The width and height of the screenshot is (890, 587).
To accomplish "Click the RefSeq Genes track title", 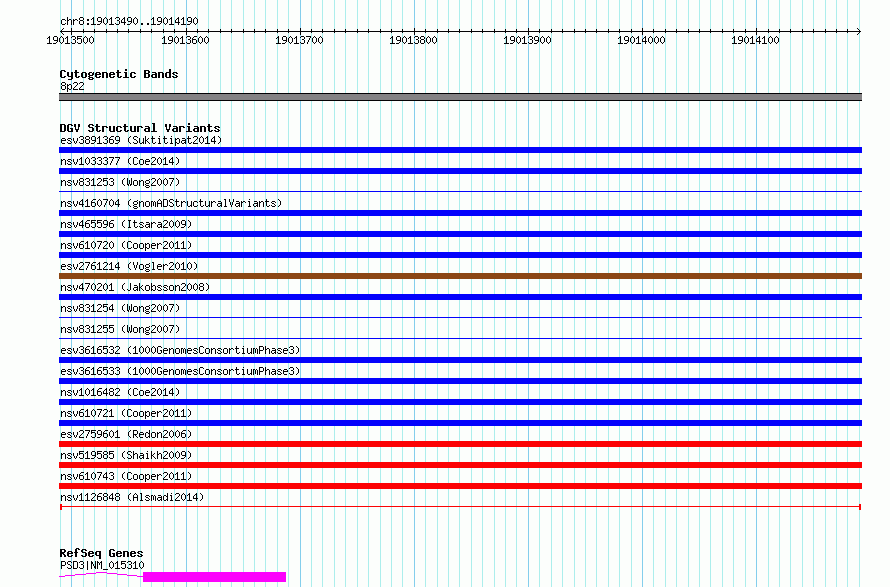I will click(101, 553).
